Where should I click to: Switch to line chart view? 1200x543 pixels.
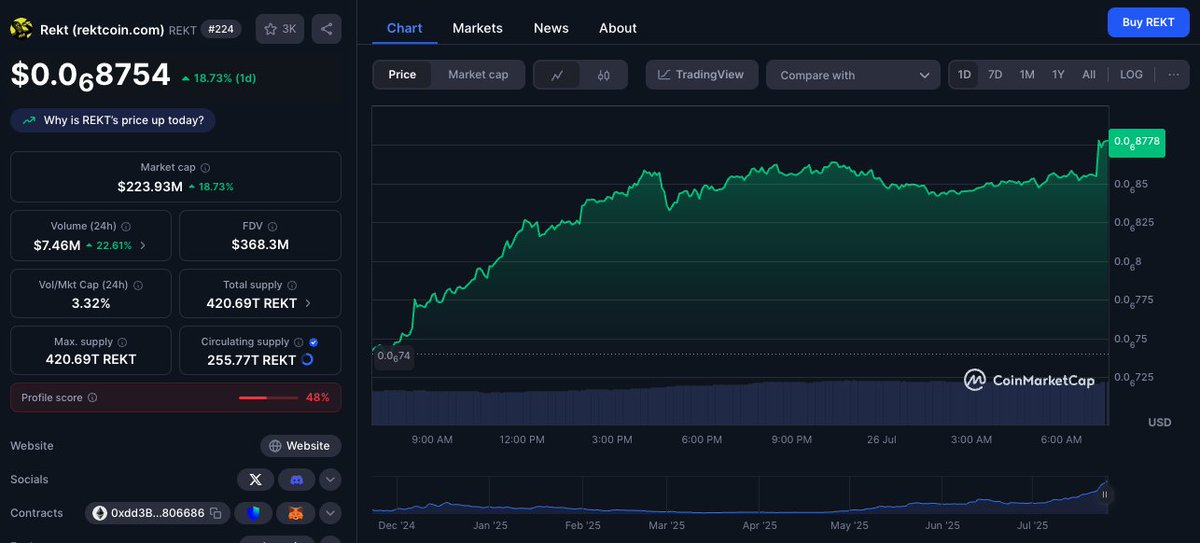(x=557, y=75)
